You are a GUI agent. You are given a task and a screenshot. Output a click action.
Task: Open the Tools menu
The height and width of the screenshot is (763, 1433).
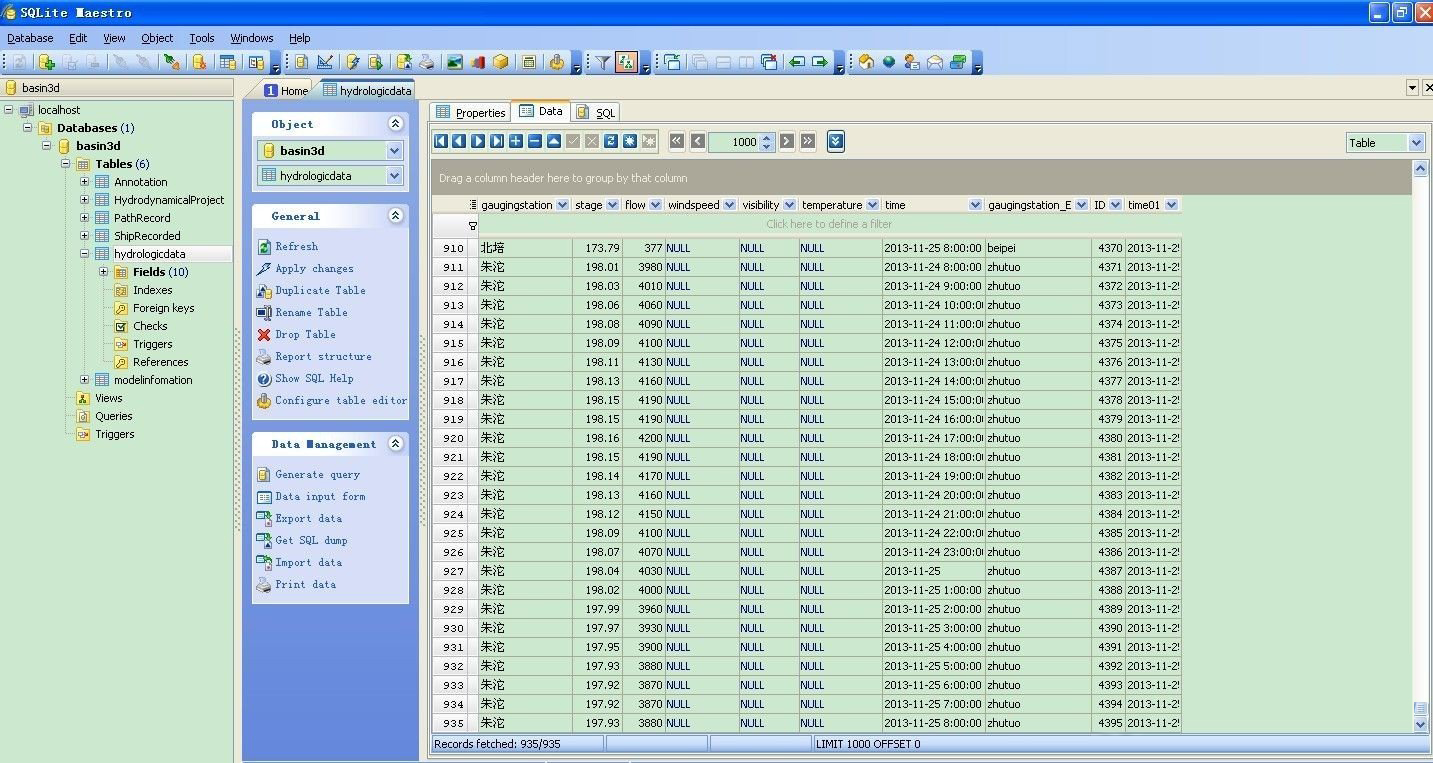(x=202, y=38)
